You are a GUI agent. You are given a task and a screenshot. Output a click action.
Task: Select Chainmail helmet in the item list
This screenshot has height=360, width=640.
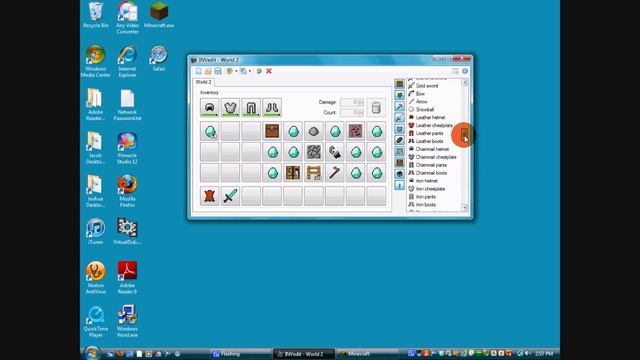pos(429,149)
